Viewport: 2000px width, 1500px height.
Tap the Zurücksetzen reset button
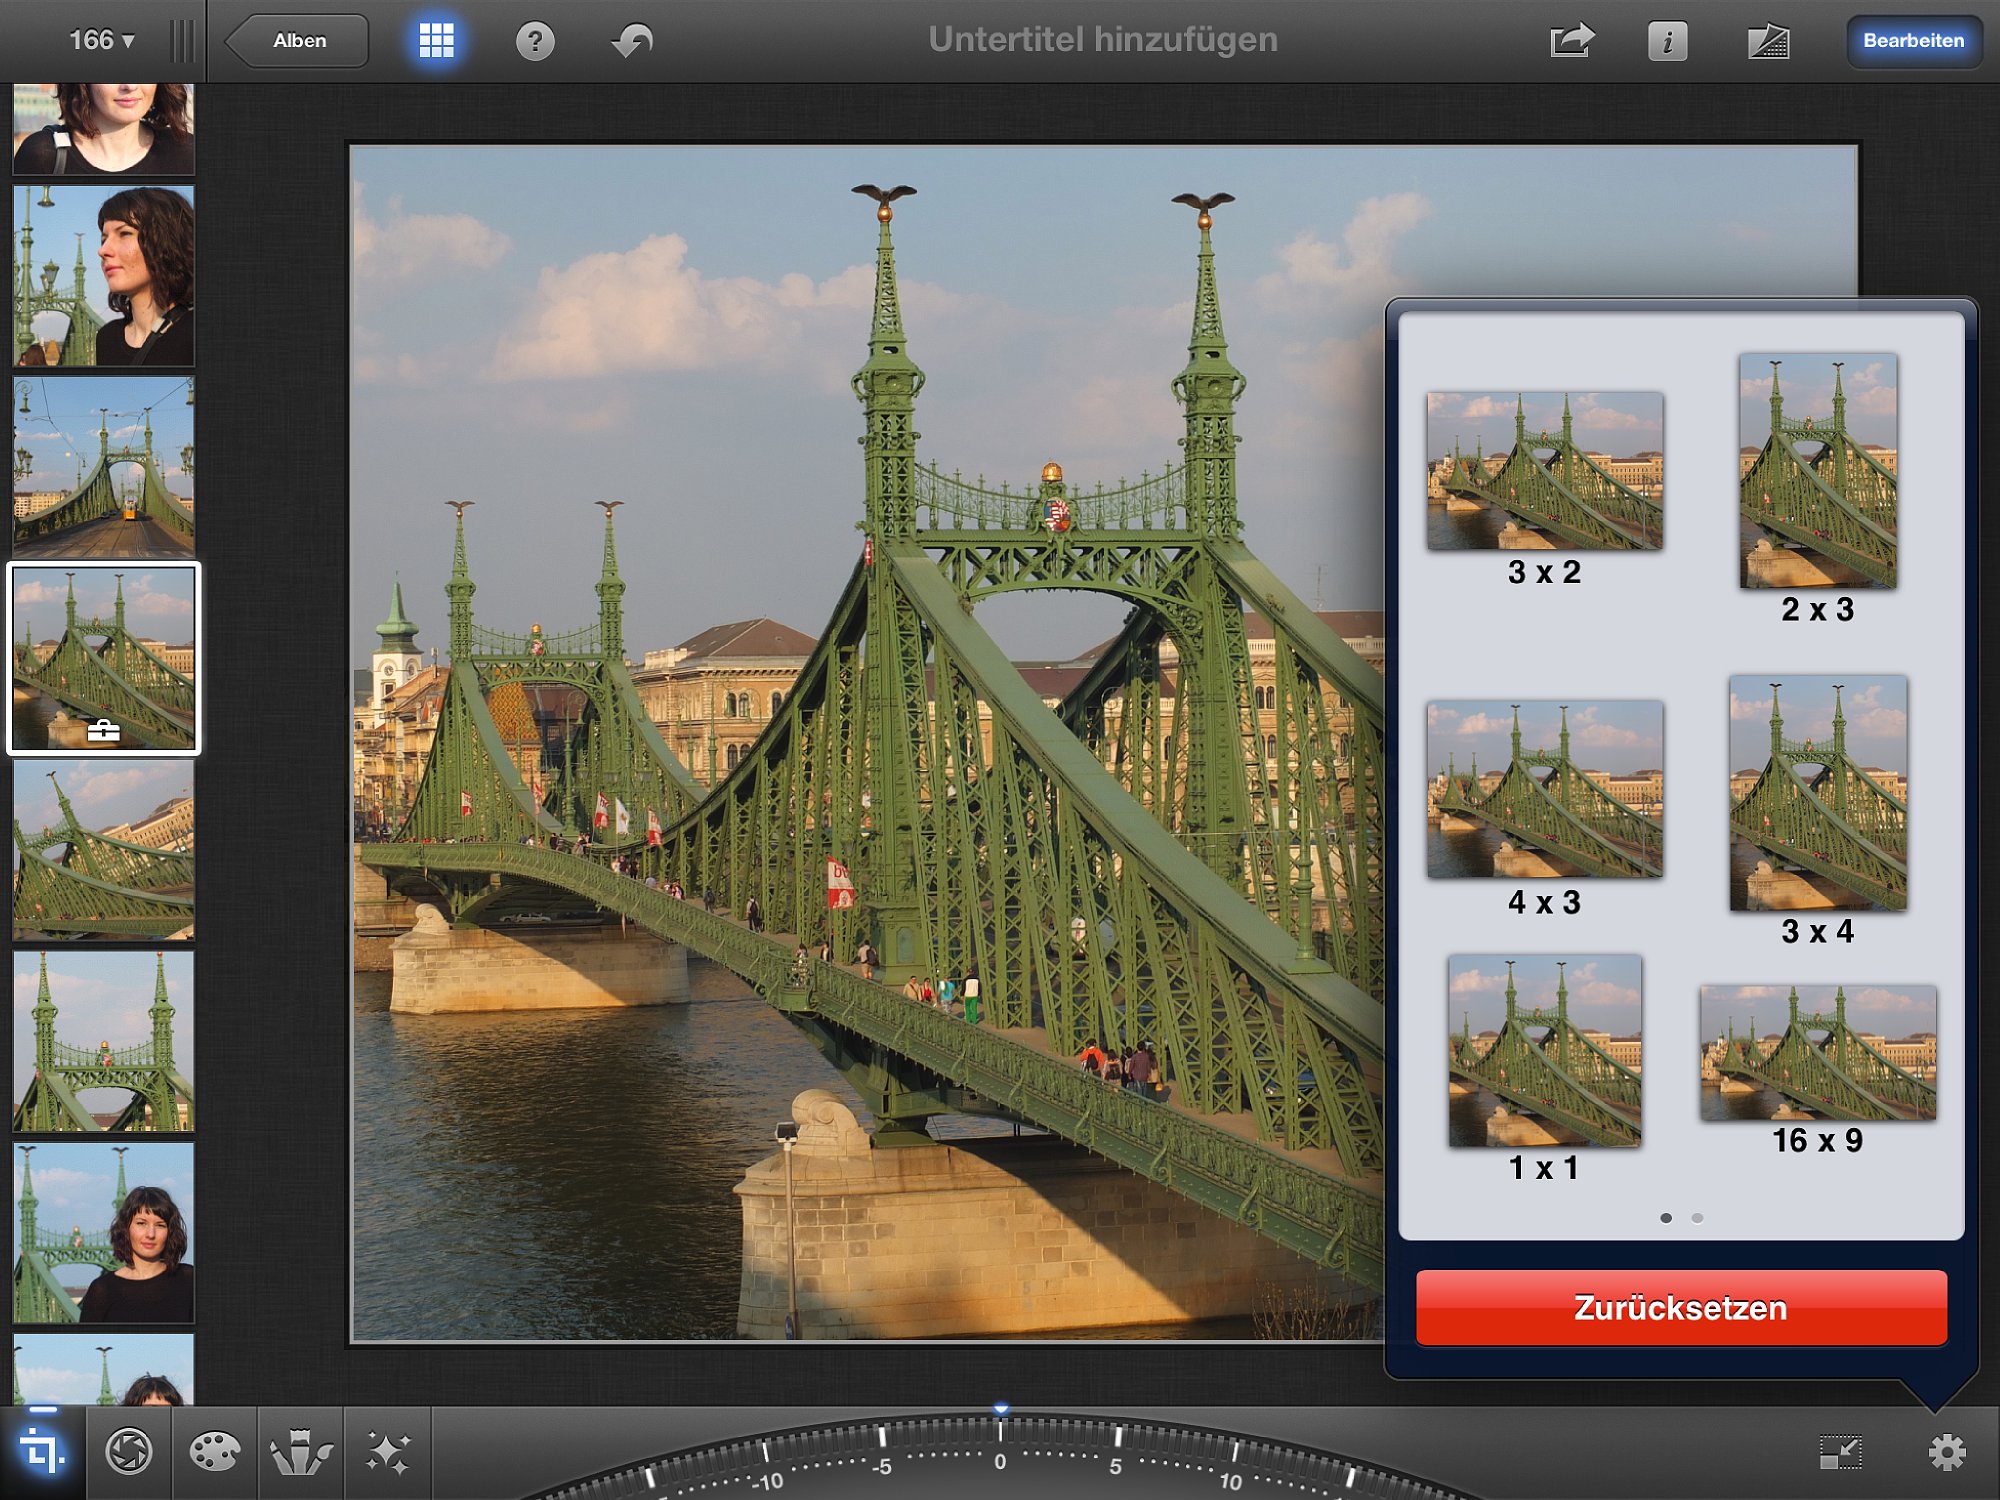[1681, 1307]
